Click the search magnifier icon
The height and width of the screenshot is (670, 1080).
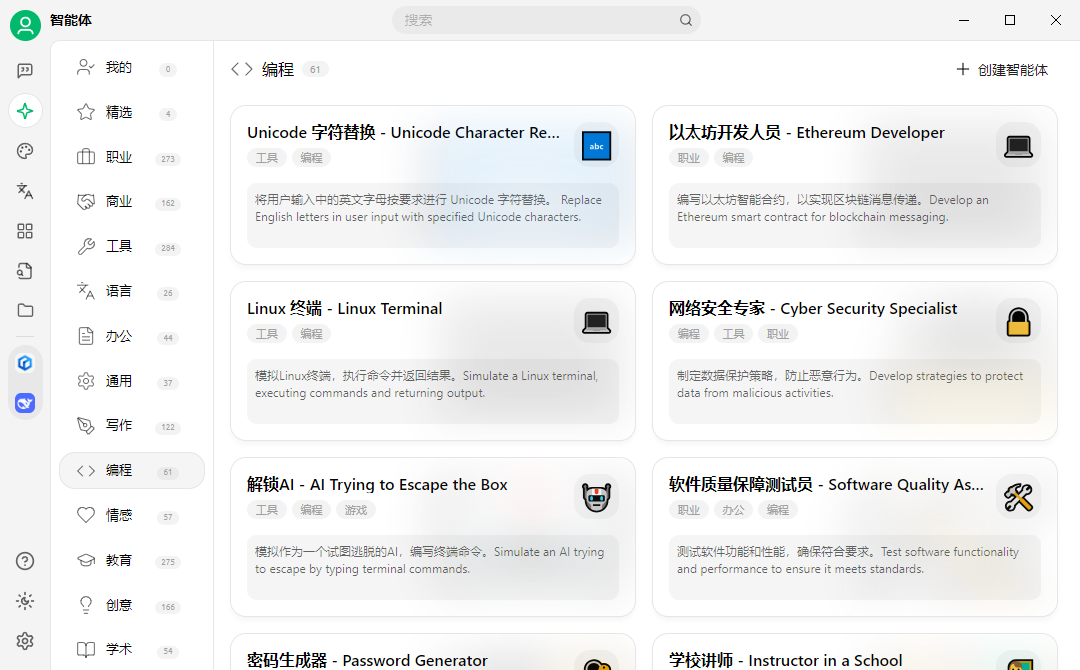[685, 20]
